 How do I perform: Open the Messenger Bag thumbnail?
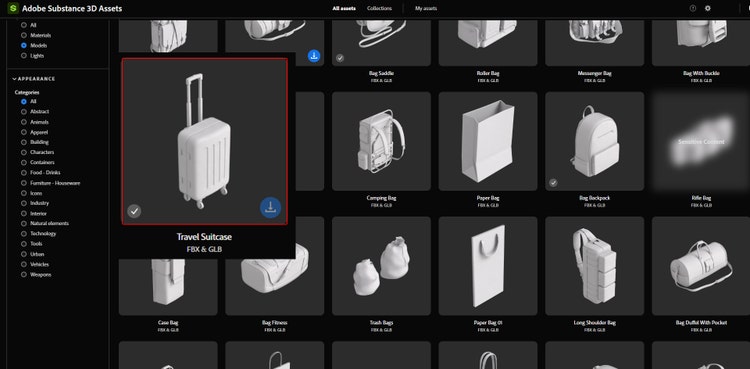pos(595,43)
